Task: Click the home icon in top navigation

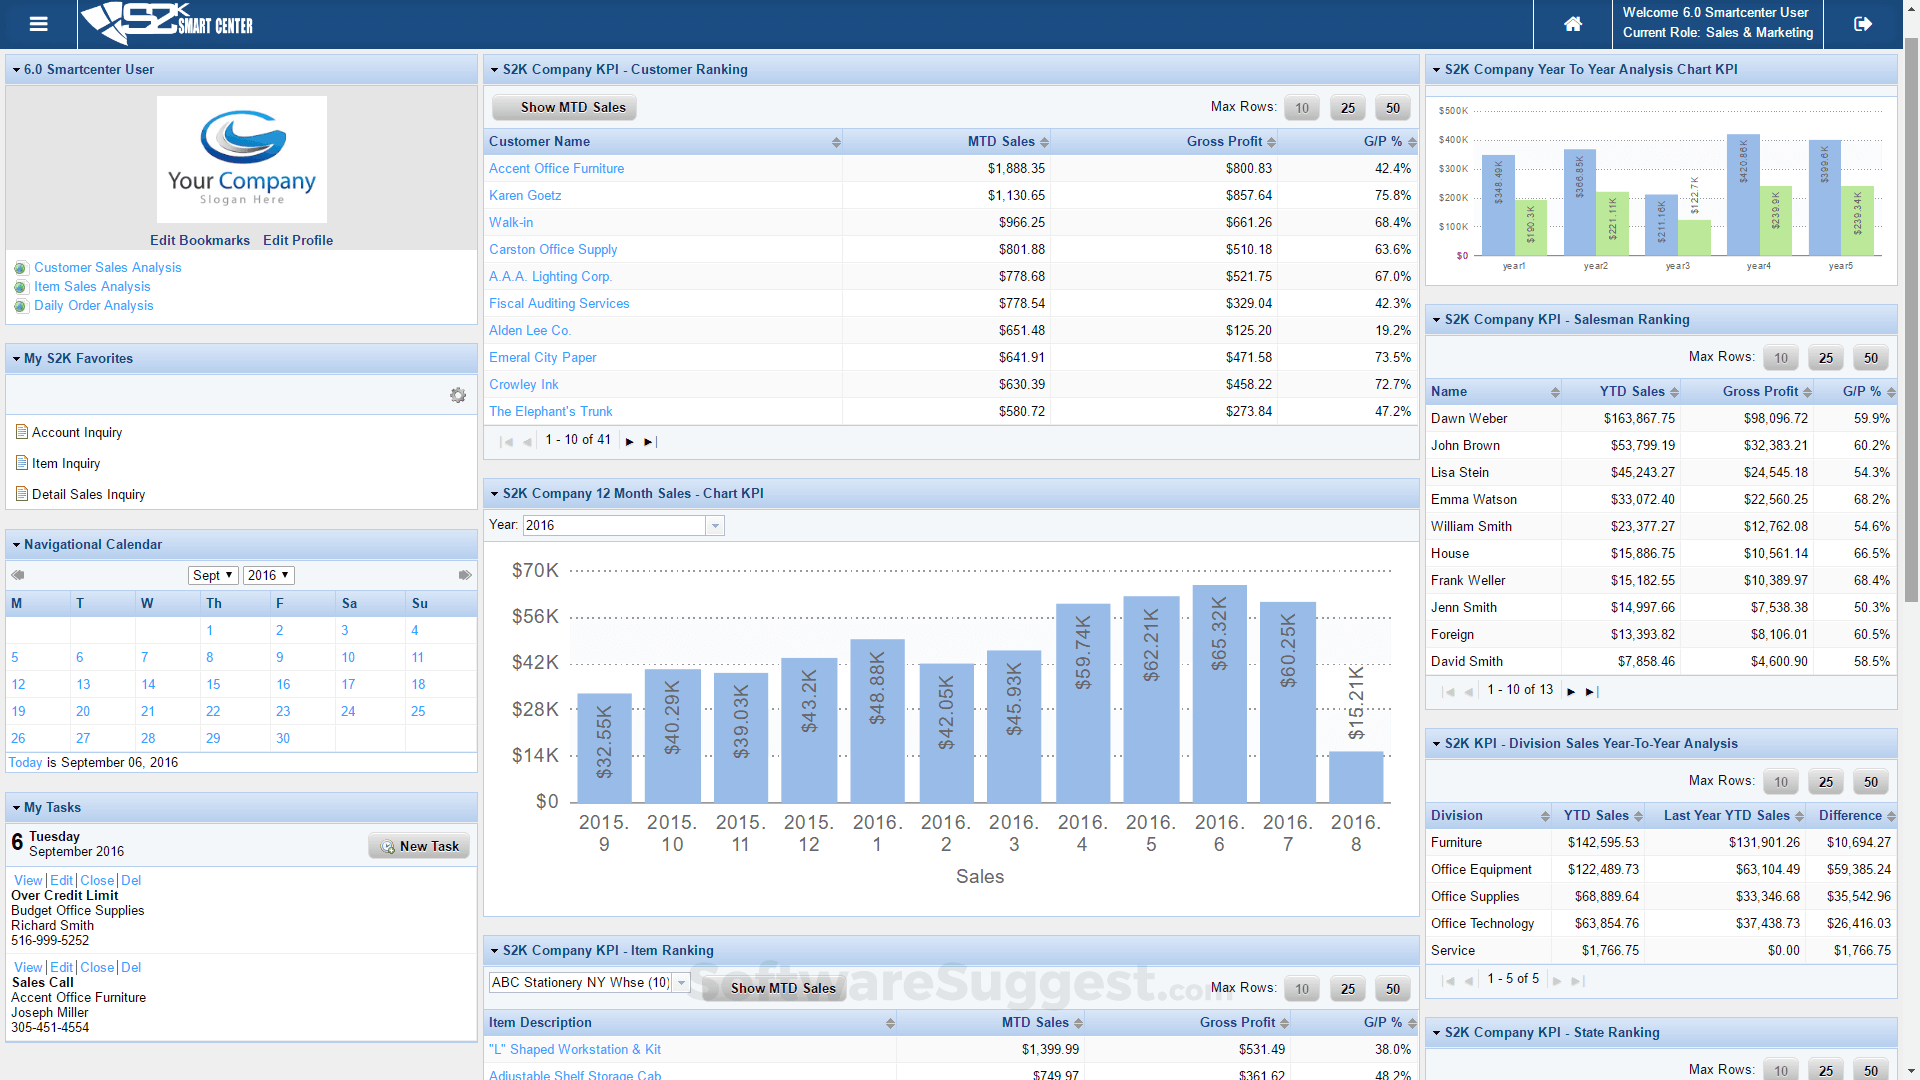Action: 1571,24
